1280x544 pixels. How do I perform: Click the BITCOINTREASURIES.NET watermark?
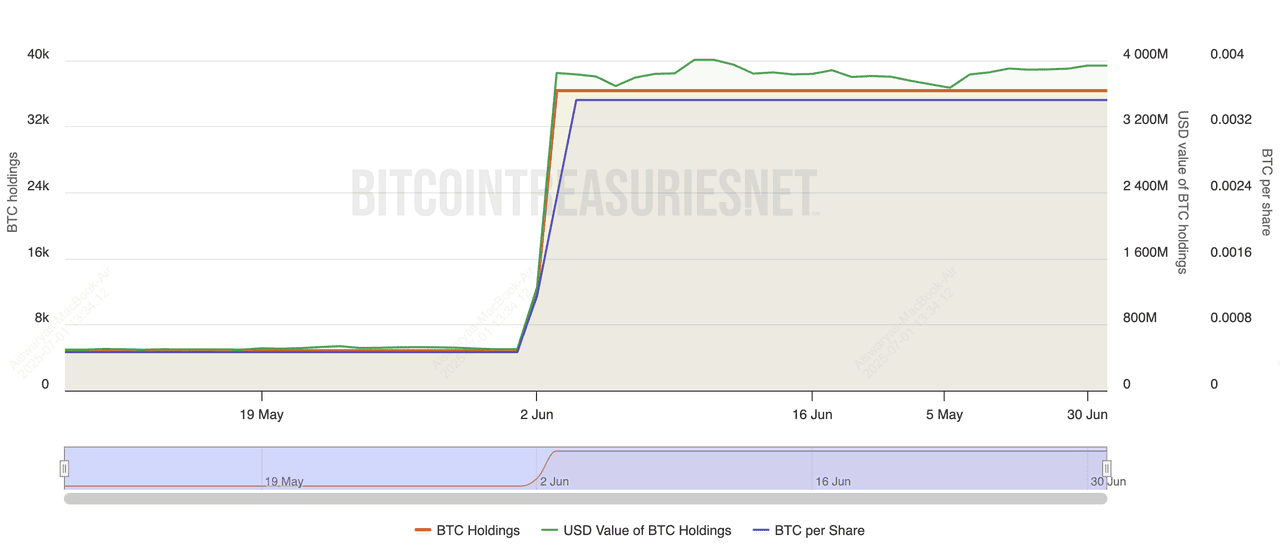[x=584, y=193]
